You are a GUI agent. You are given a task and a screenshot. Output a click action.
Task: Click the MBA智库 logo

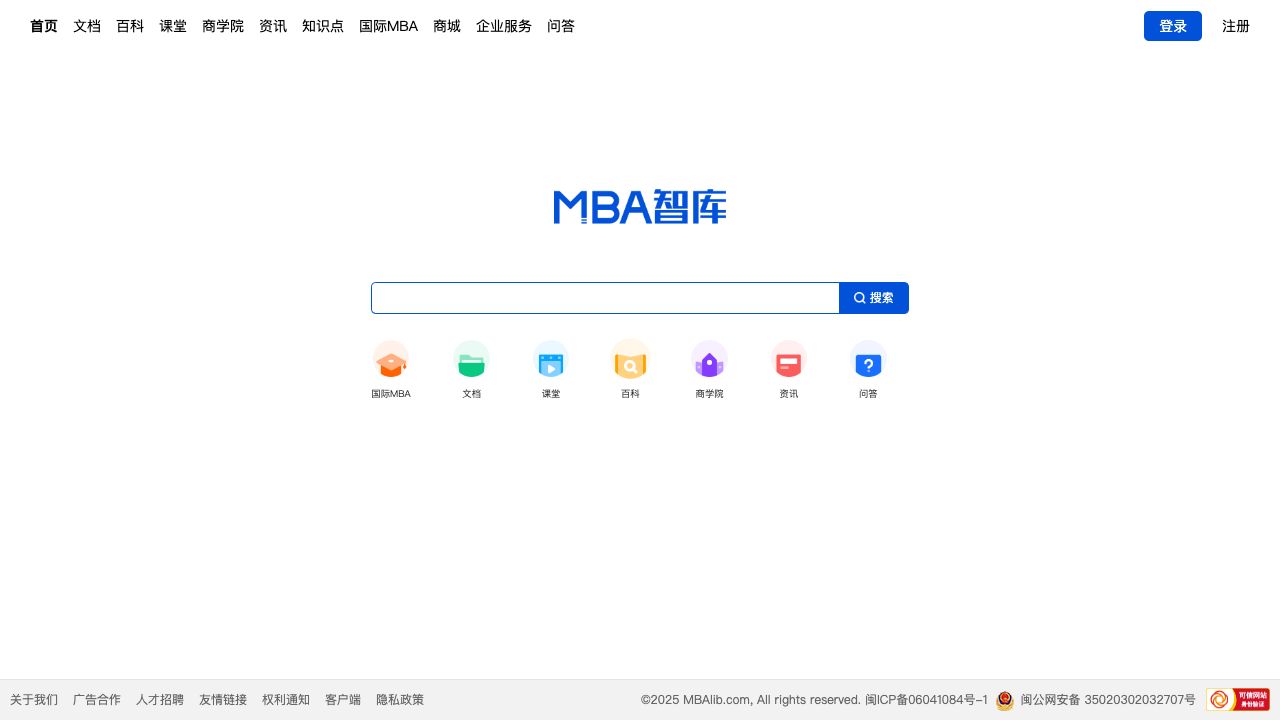click(640, 207)
